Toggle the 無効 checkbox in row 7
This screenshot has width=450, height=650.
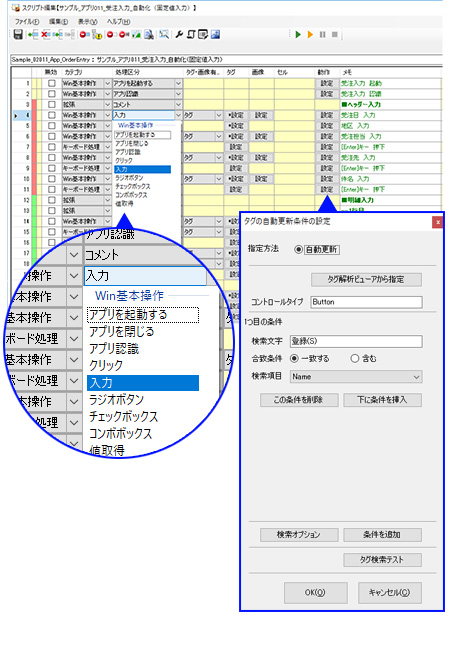coord(51,147)
